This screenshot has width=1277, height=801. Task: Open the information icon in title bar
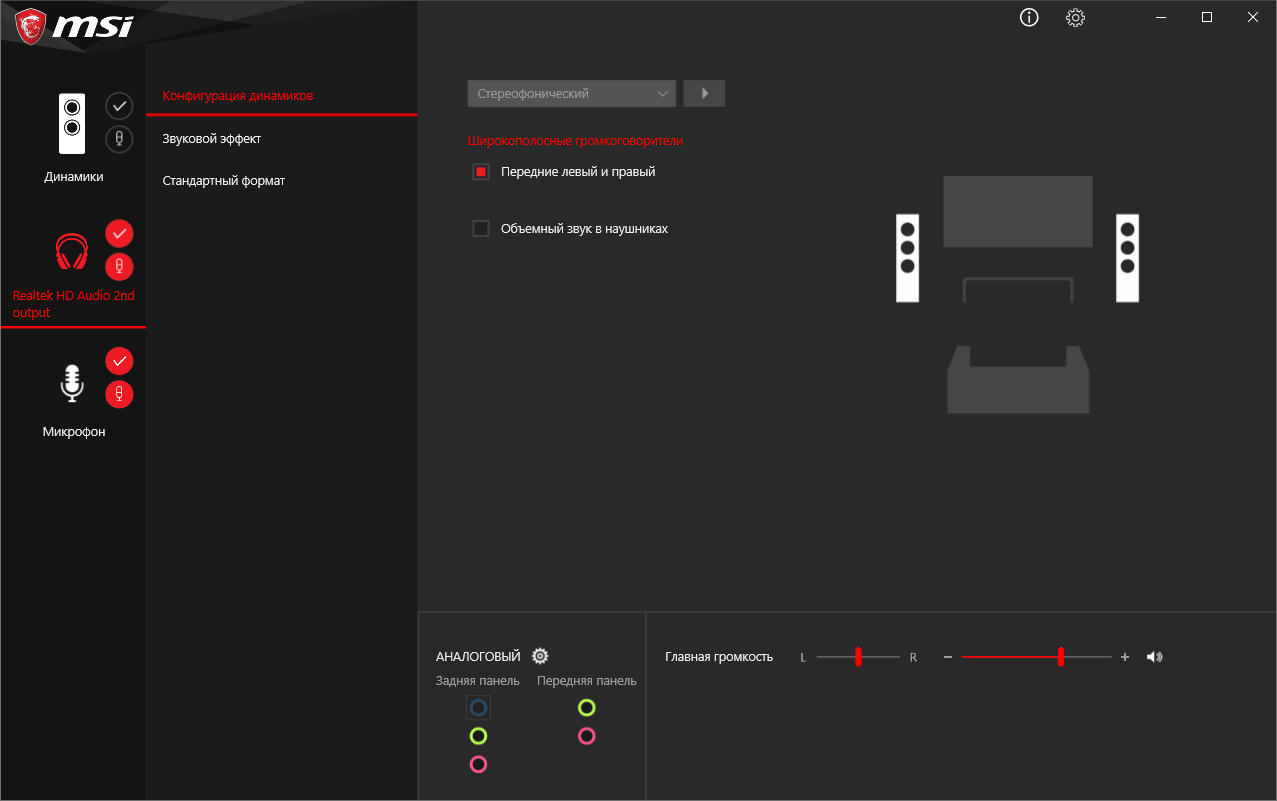pos(1029,17)
